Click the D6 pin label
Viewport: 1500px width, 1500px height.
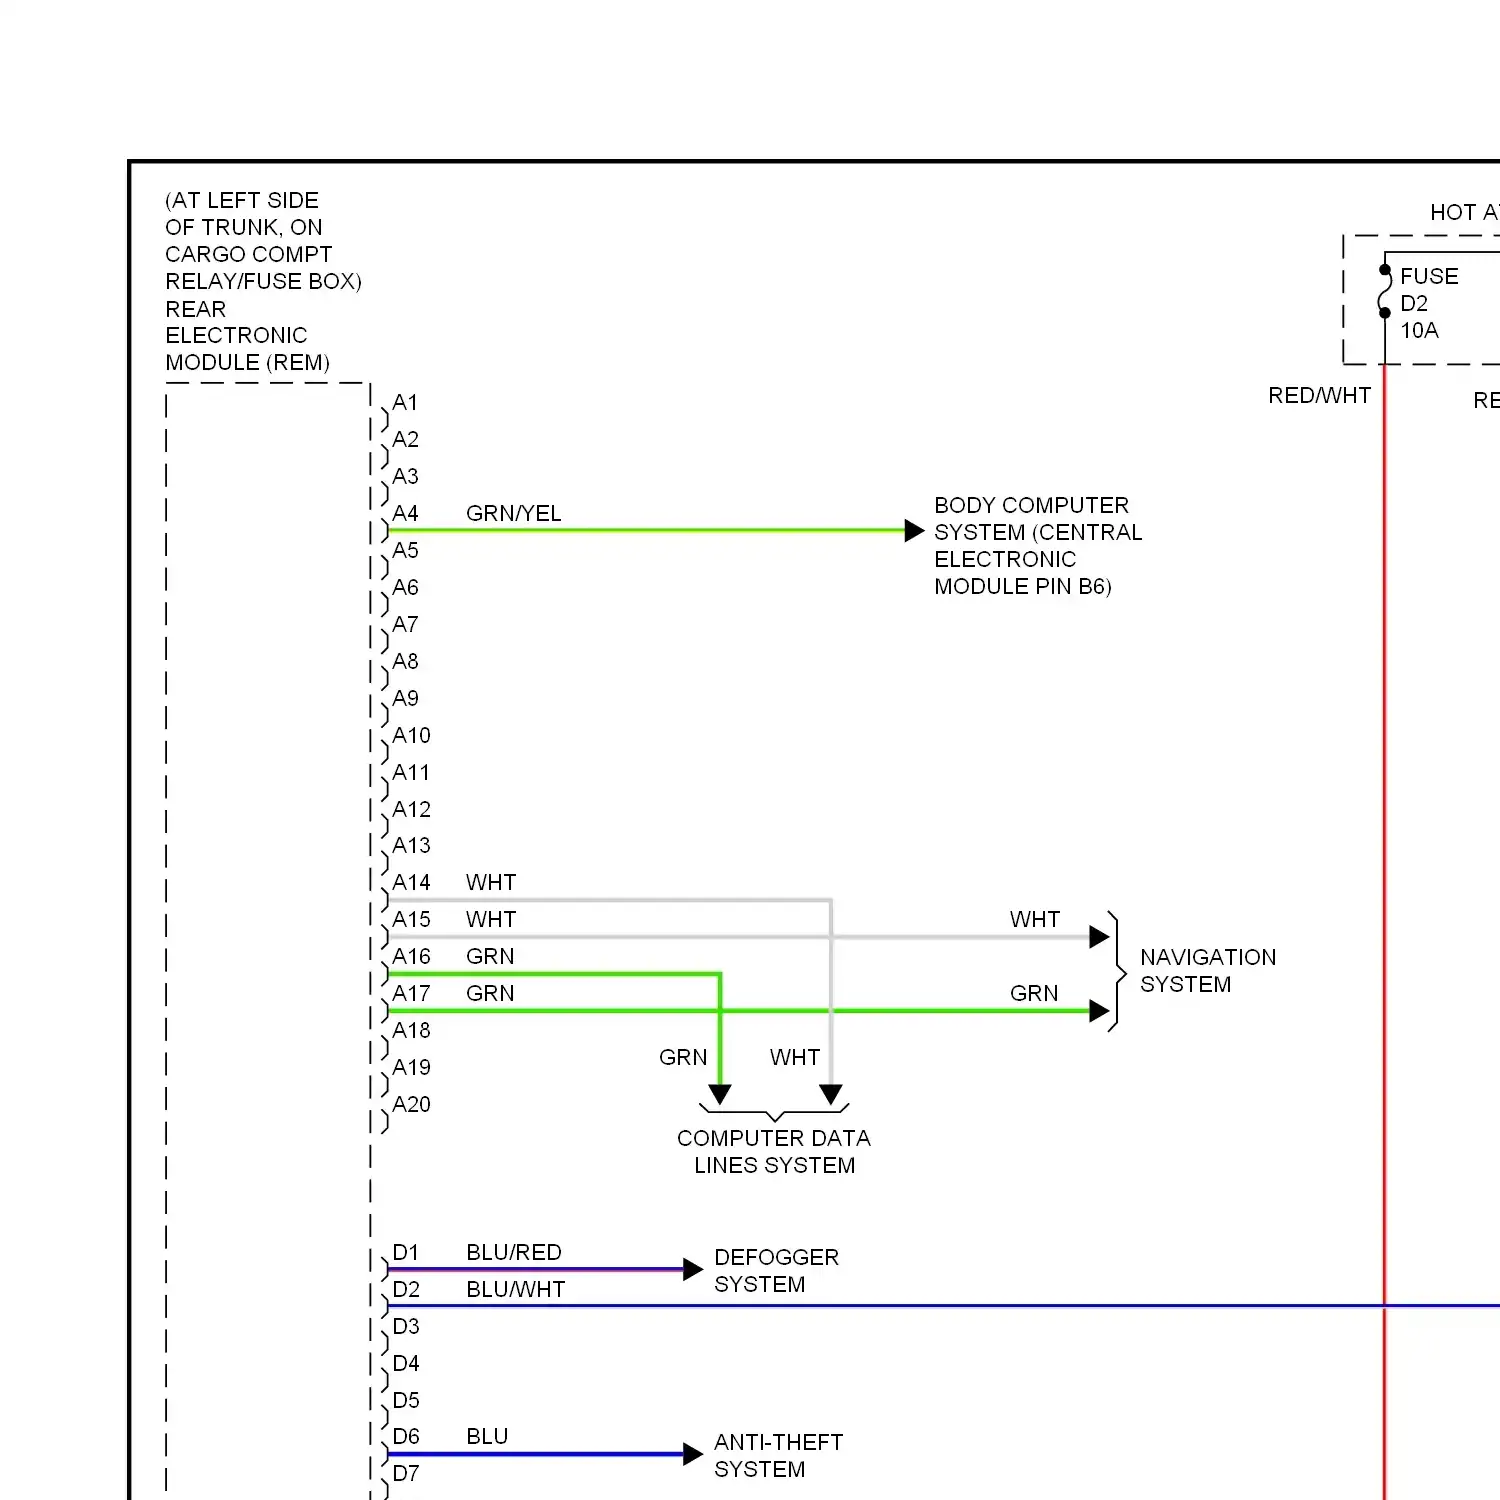[406, 1437]
